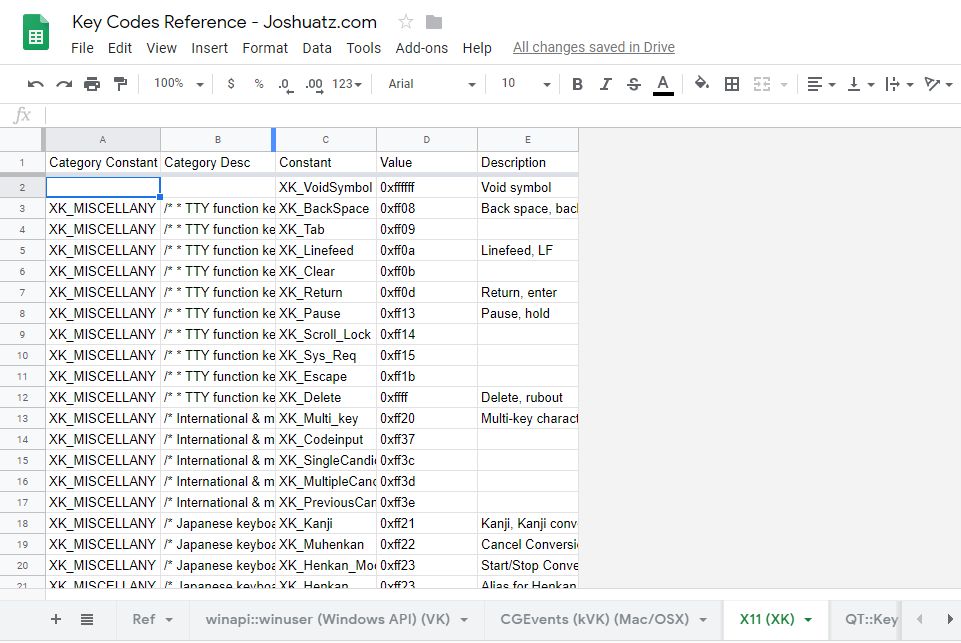Click the Undo icon
961x643 pixels.
click(36, 84)
